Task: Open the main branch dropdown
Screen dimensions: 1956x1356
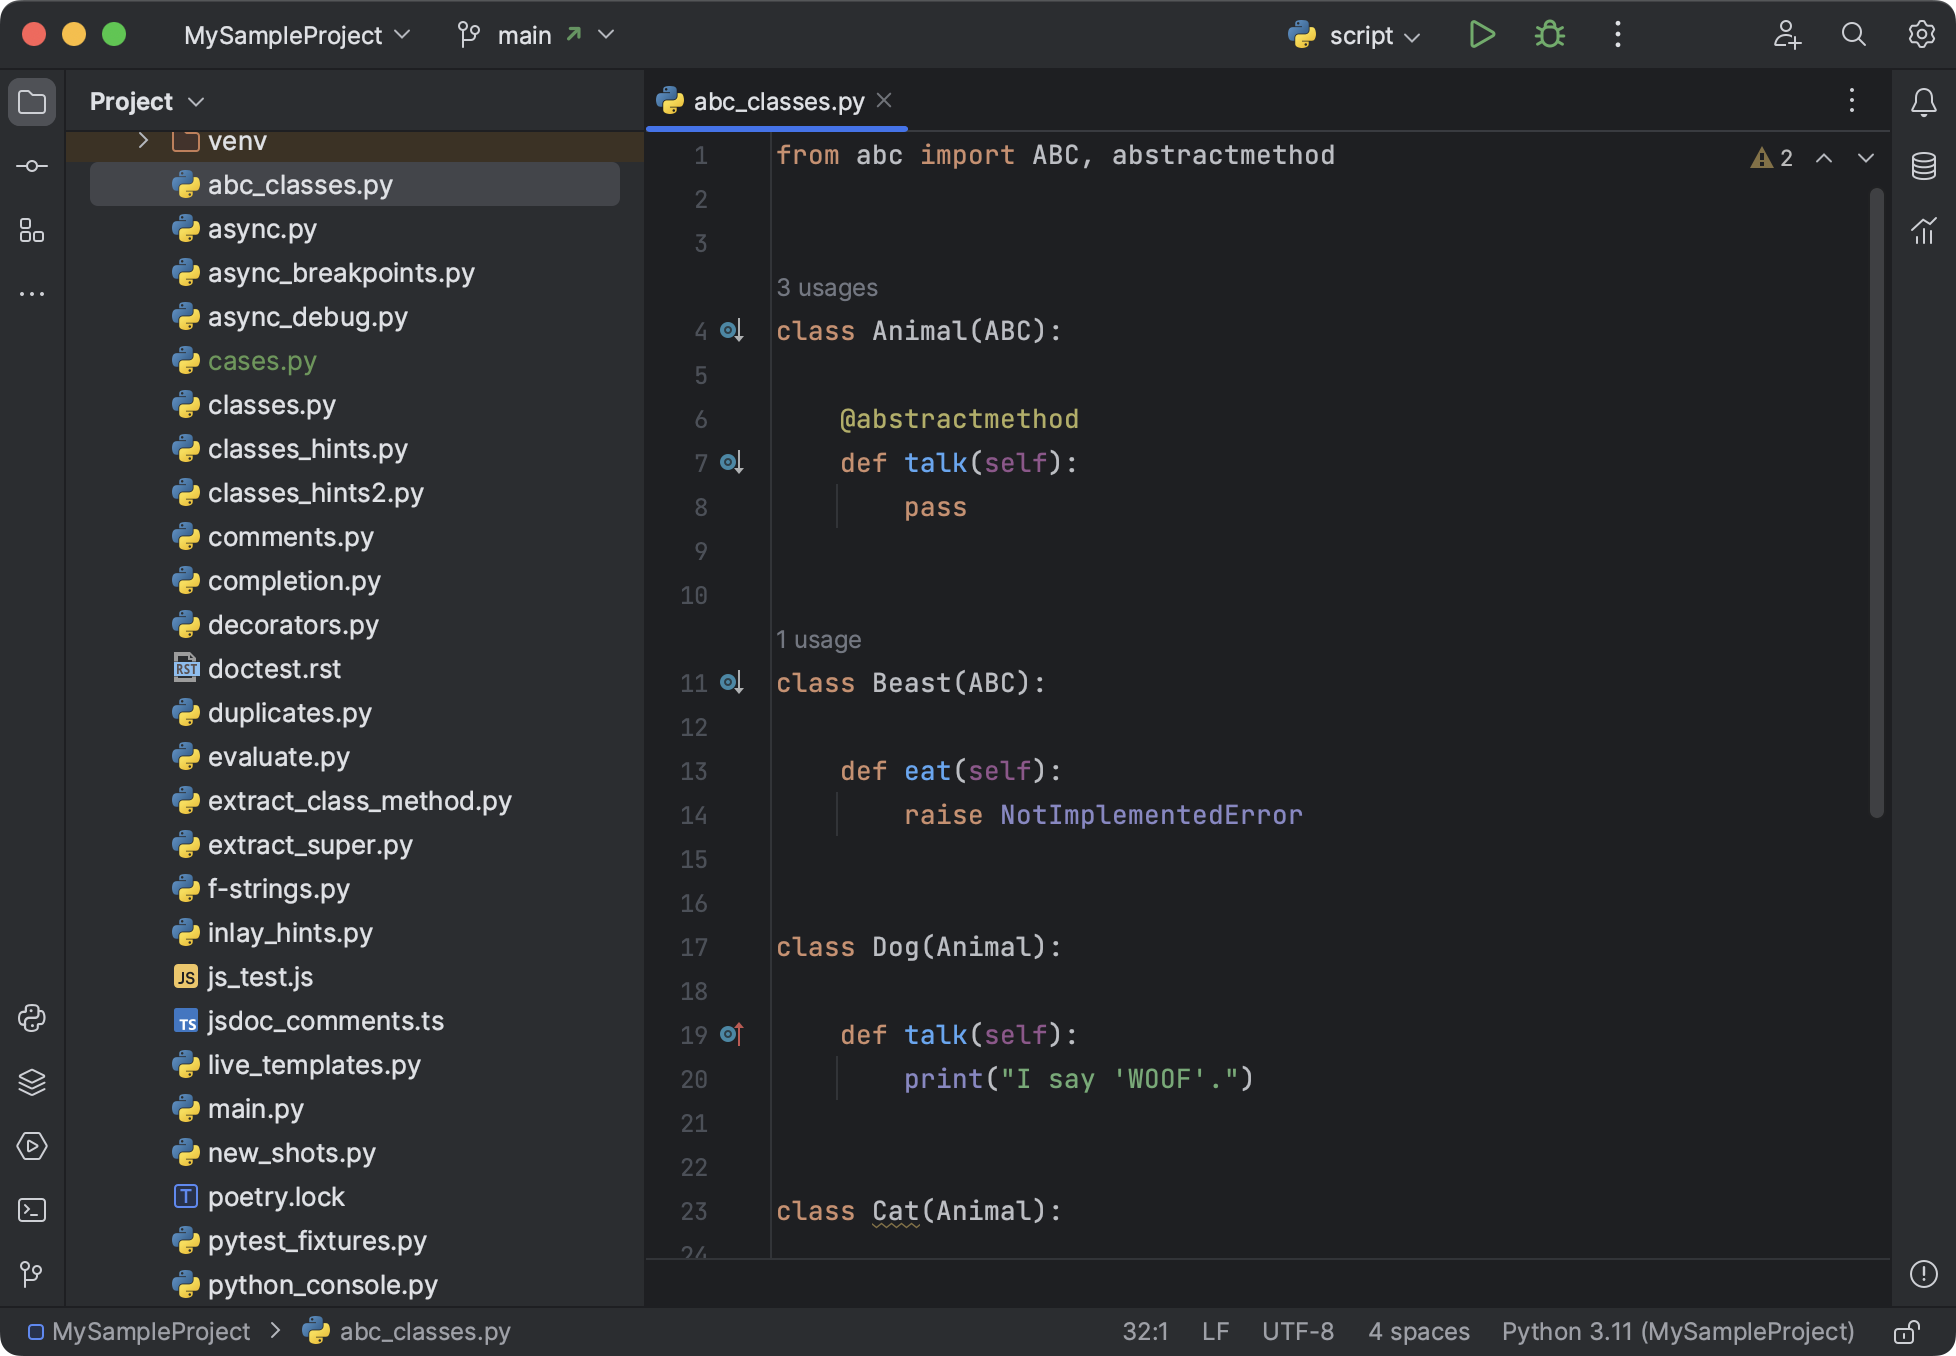Action: click(535, 34)
